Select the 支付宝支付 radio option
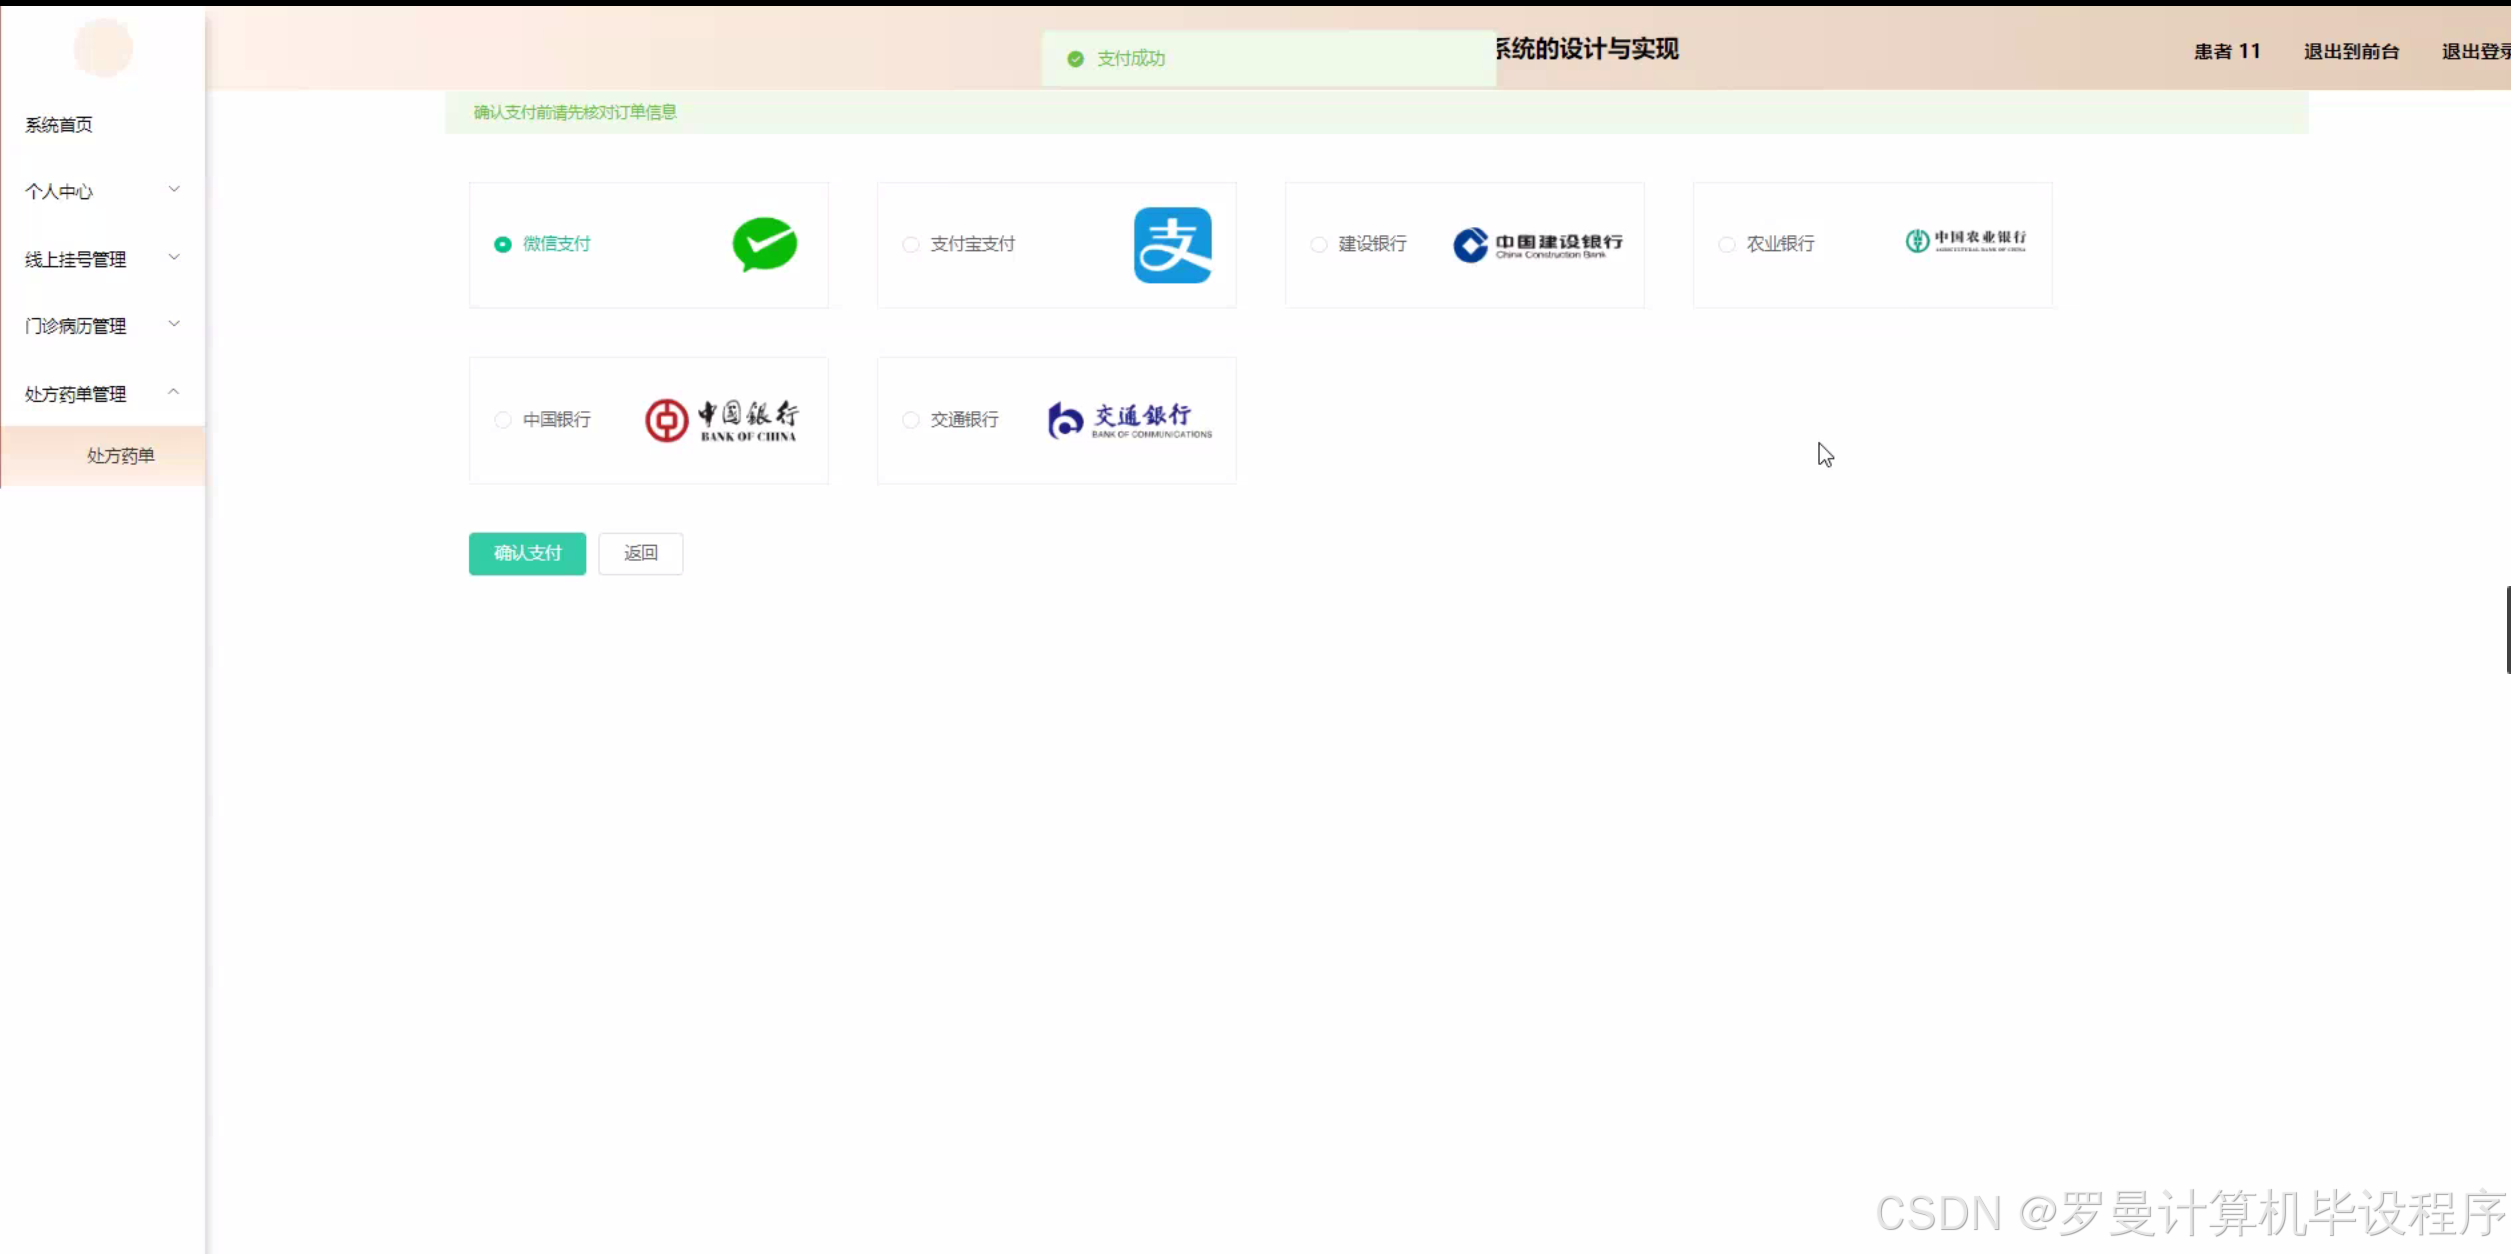 tap(911, 244)
